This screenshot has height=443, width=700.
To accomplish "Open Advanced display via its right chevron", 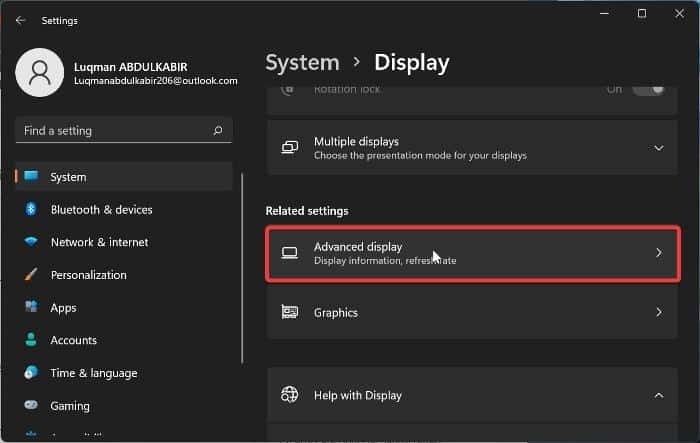I will (659, 253).
